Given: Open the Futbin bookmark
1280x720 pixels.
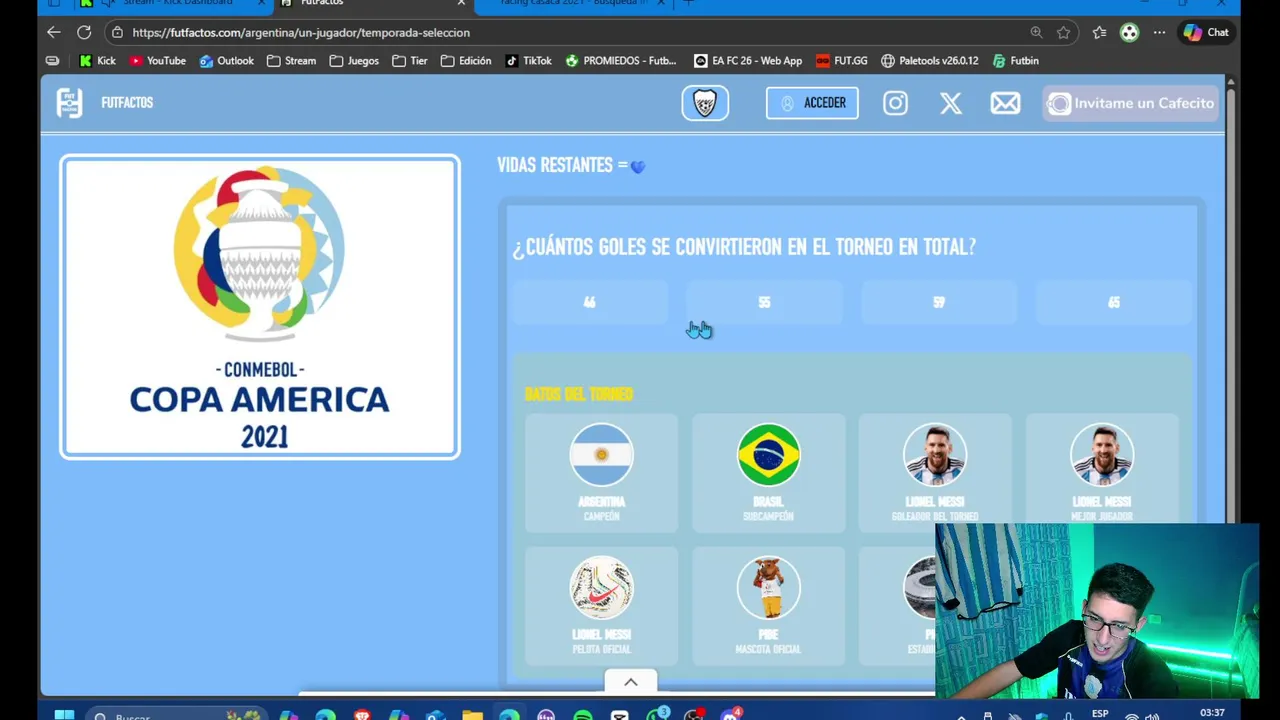Looking at the screenshot, I should (x=1015, y=61).
